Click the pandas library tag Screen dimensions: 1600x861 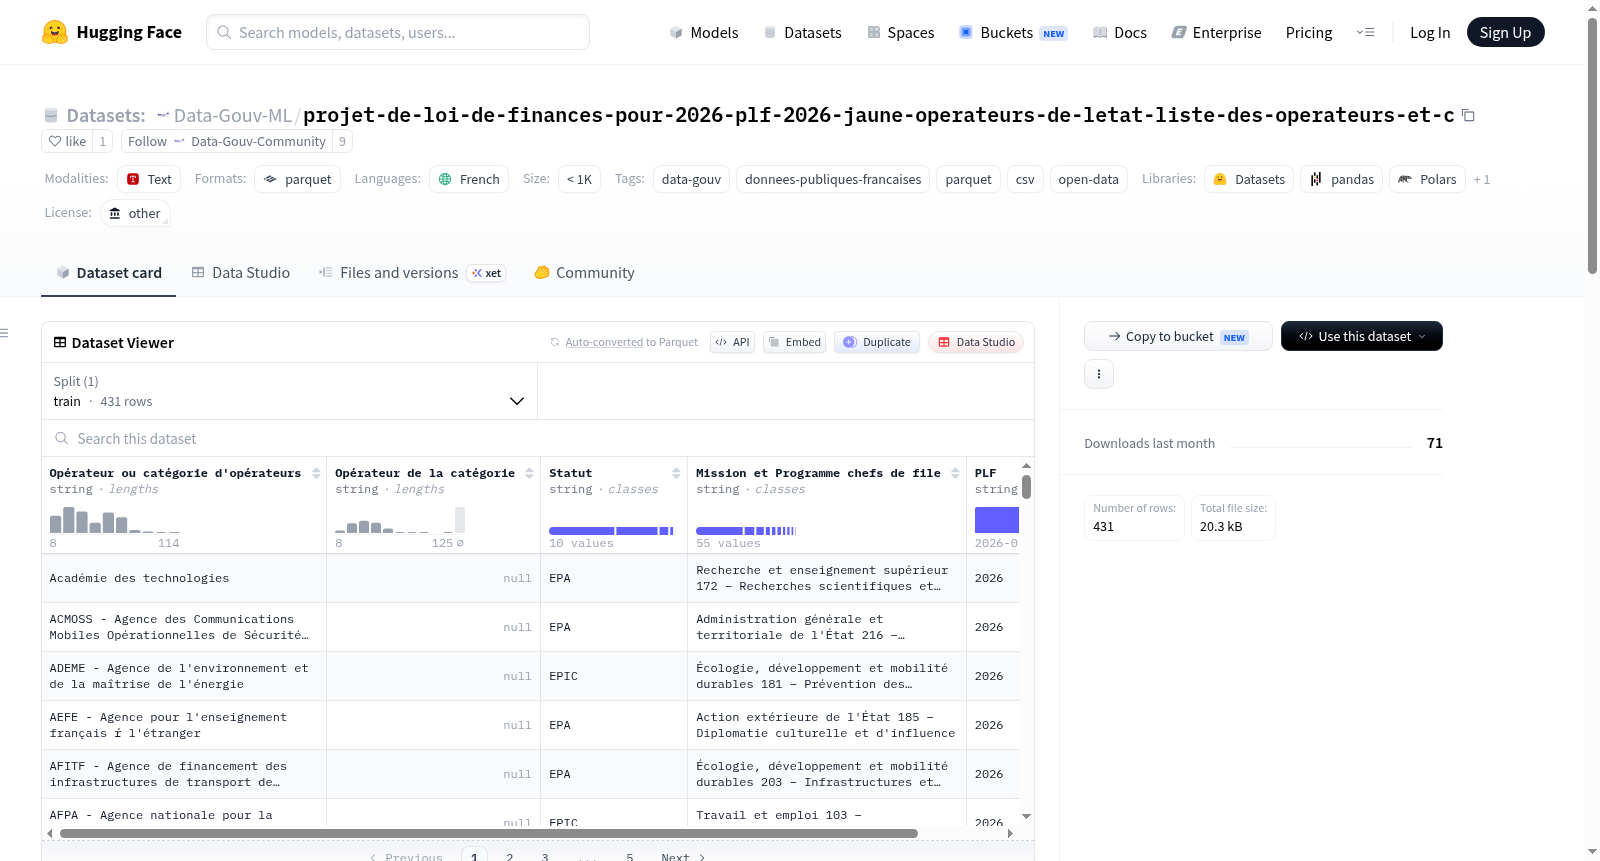click(1341, 179)
